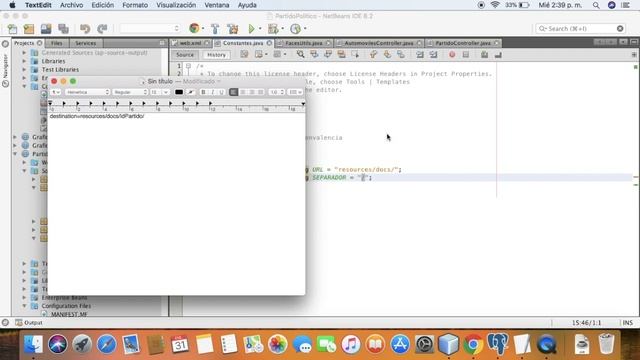This screenshot has width=640, height=360.
Task: Select center text alignment in TextEdit
Action: [x=242, y=92]
